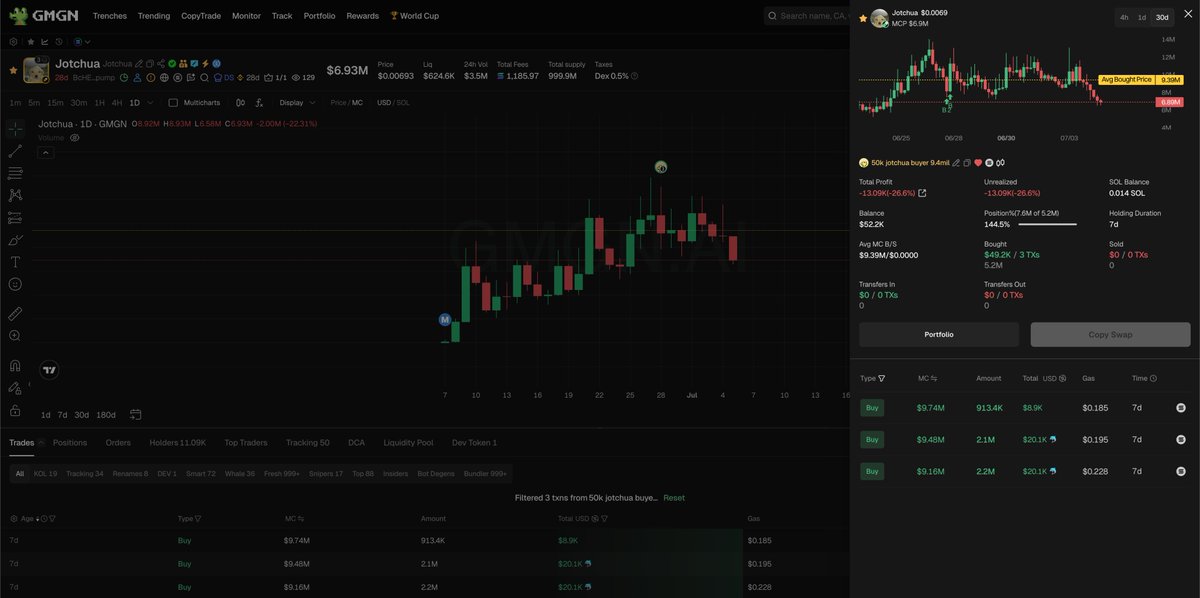This screenshot has width=1200, height=598.
Task: Click Avg Bought Price marker label
Action: (x=1127, y=79)
